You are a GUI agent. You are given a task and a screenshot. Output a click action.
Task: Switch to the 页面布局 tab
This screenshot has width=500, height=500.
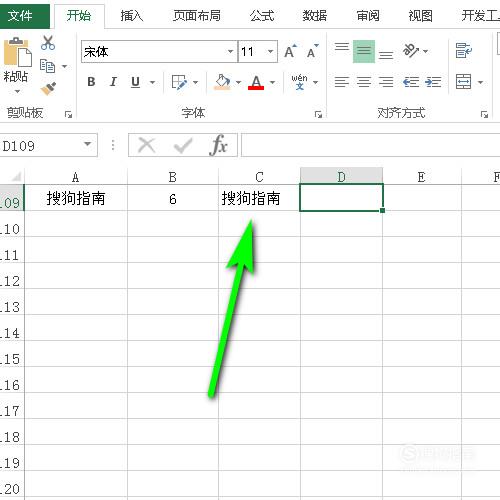[197, 16]
